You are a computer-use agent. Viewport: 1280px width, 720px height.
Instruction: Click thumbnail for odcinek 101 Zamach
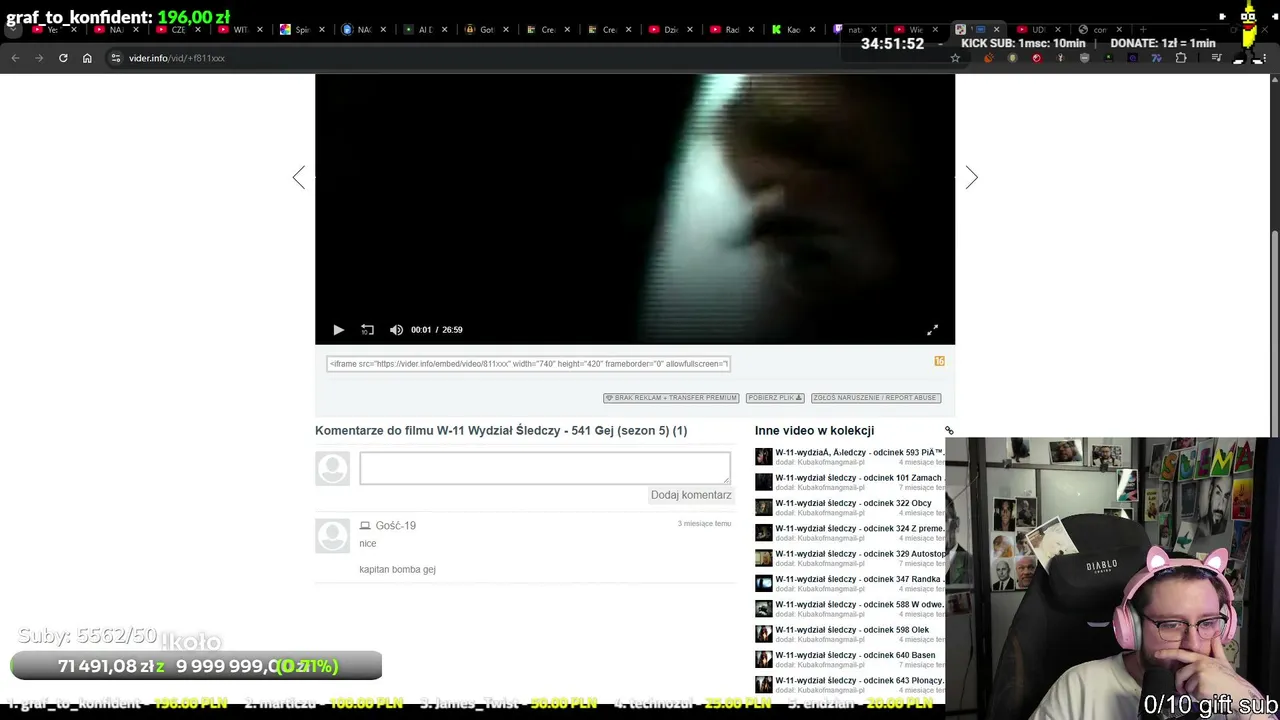pyautogui.click(x=763, y=482)
